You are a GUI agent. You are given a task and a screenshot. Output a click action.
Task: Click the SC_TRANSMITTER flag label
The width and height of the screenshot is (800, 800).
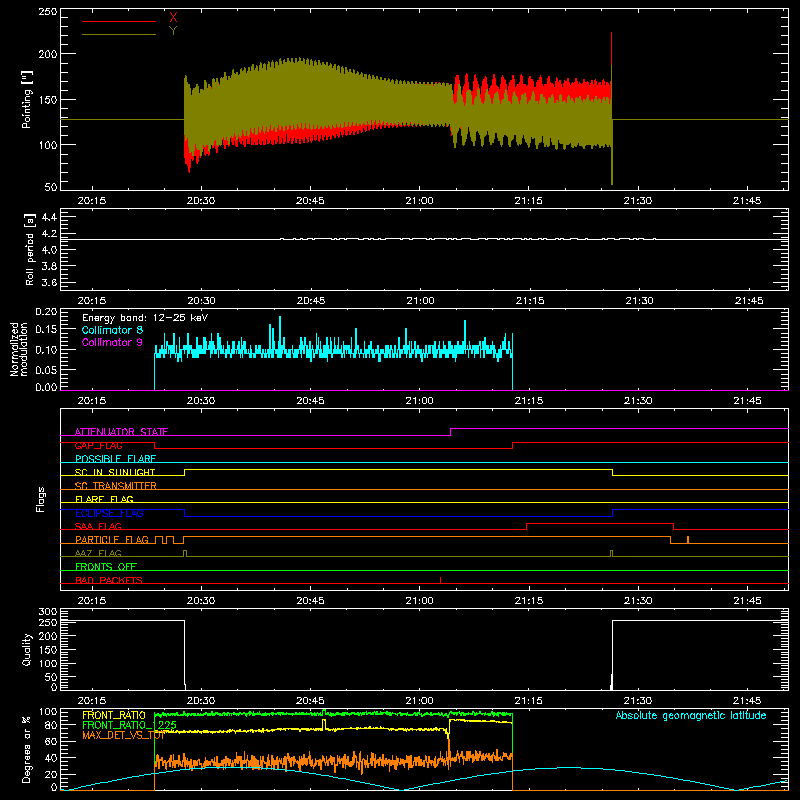(115, 486)
